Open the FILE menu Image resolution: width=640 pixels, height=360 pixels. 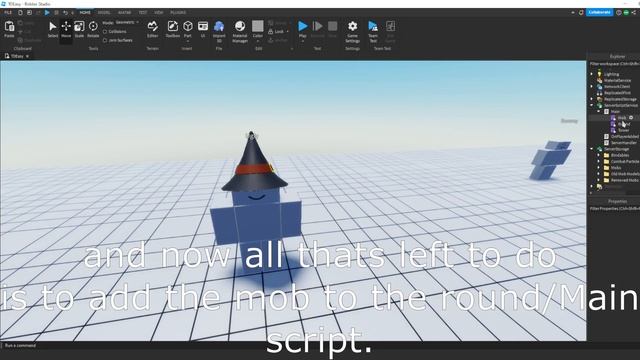(8, 13)
